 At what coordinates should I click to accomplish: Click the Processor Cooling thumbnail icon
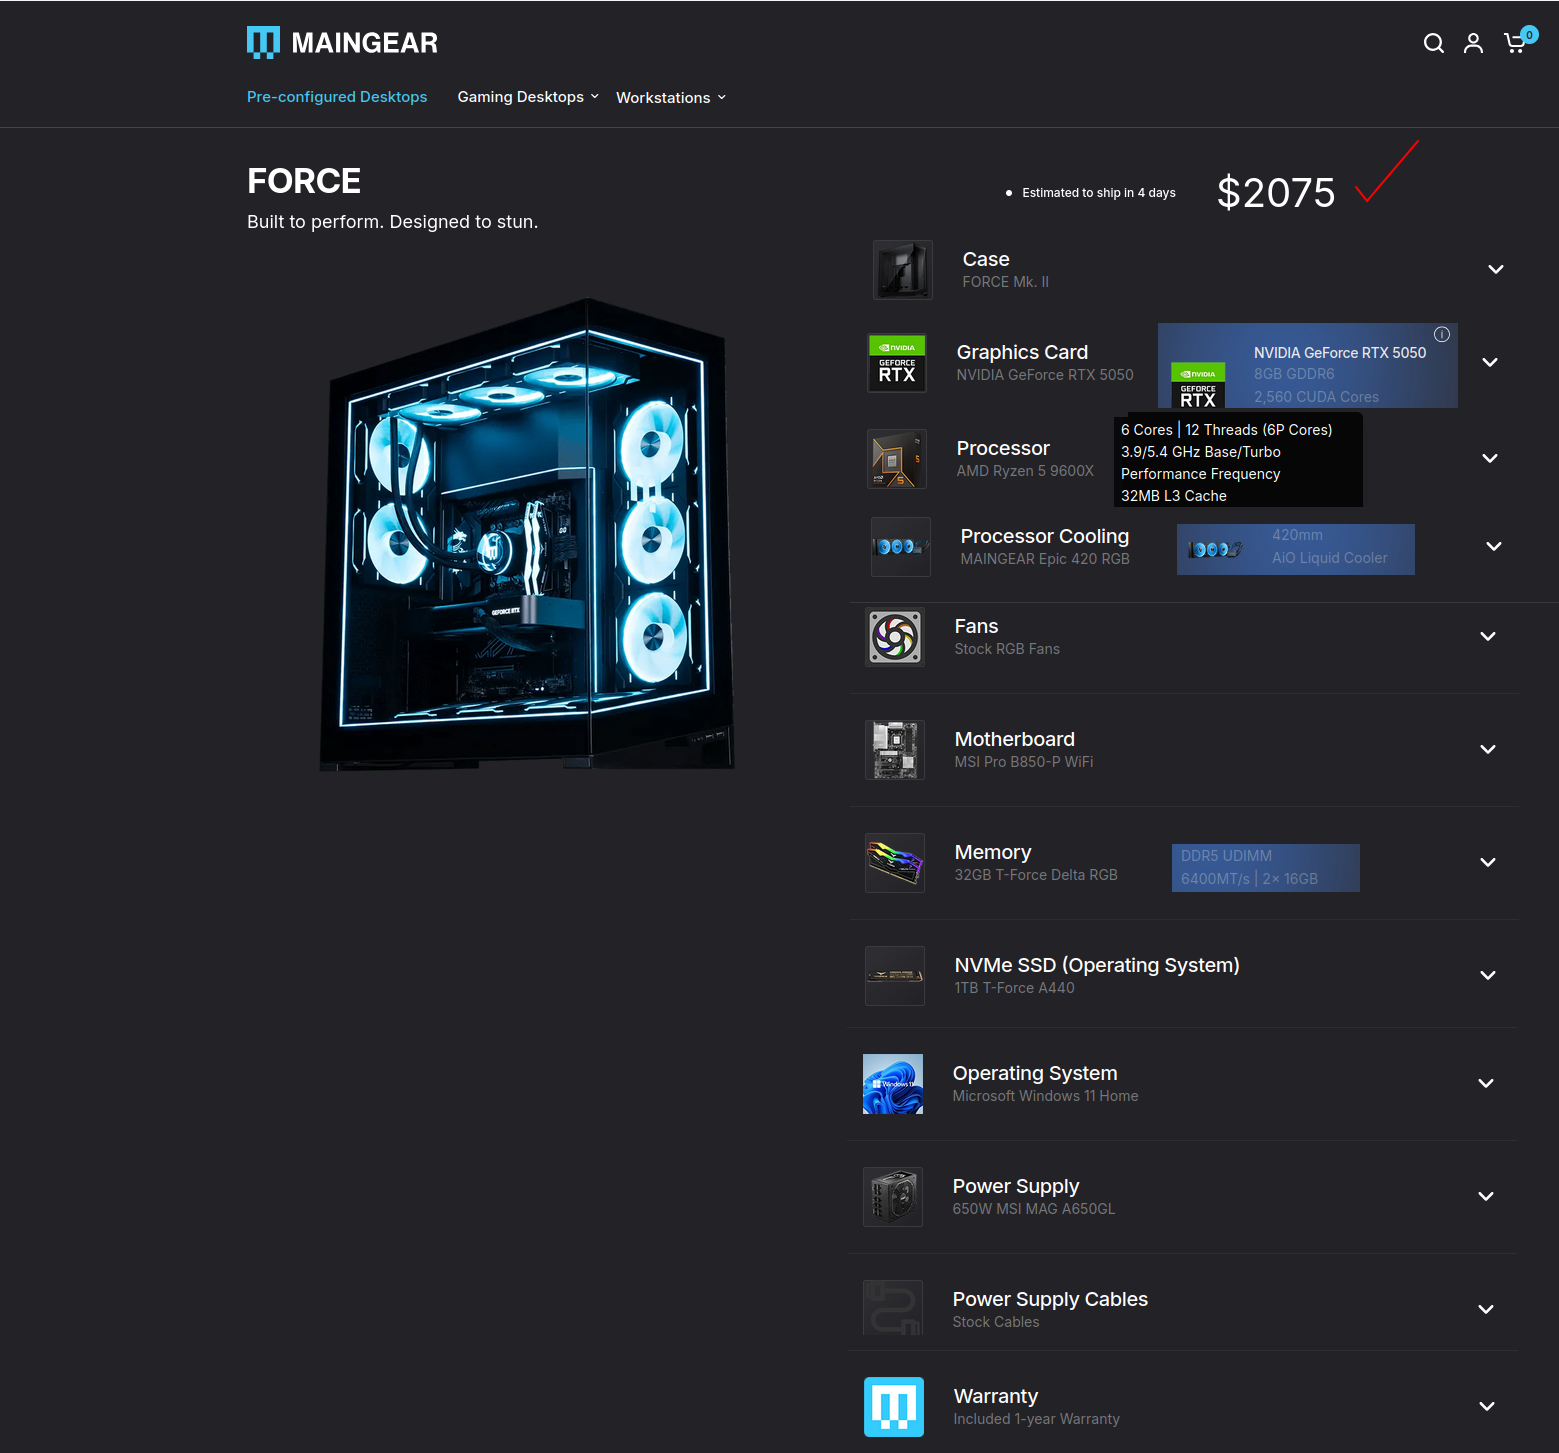901,547
